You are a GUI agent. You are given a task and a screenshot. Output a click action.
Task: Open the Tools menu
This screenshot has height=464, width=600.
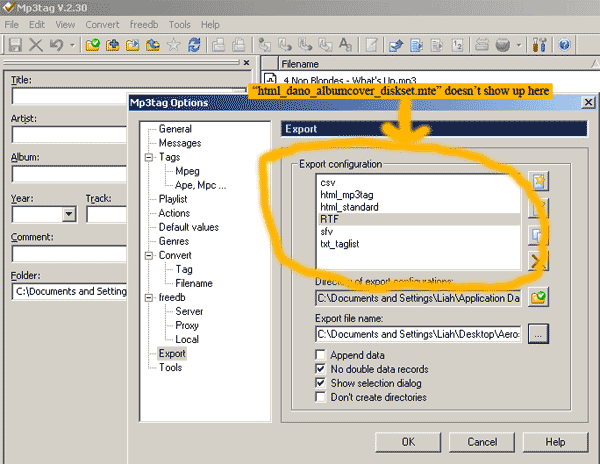click(x=179, y=24)
